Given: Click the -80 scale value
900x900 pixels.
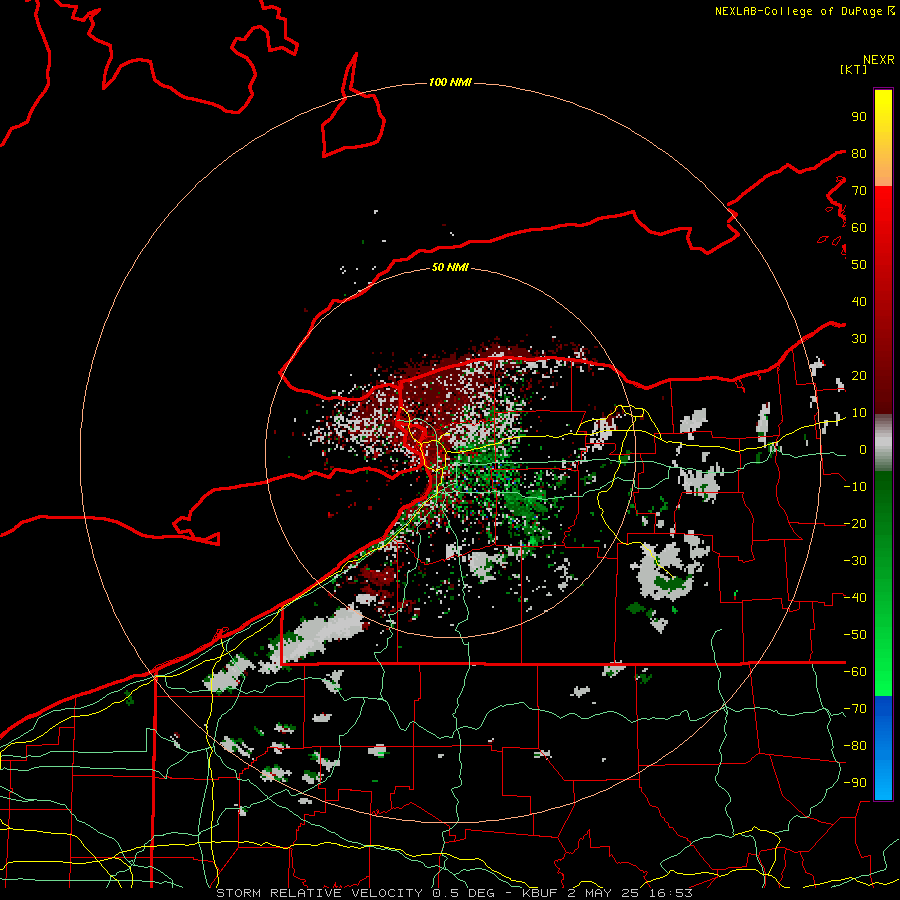Looking at the screenshot, I should [855, 746].
